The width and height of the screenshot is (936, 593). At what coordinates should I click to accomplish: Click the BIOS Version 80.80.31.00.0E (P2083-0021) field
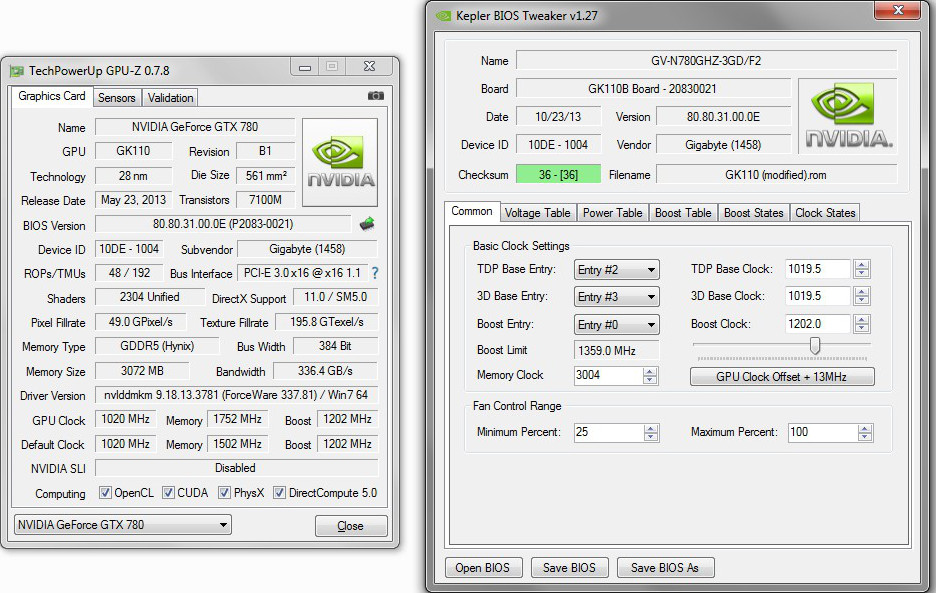(223, 225)
